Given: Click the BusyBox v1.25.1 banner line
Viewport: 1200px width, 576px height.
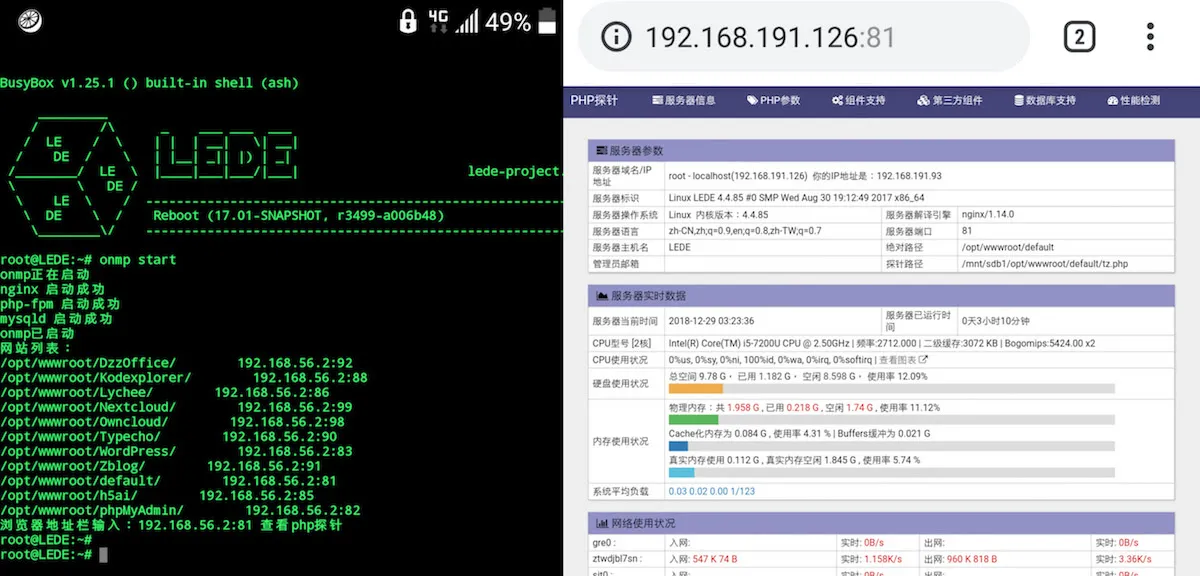Looking at the screenshot, I should coord(150,83).
